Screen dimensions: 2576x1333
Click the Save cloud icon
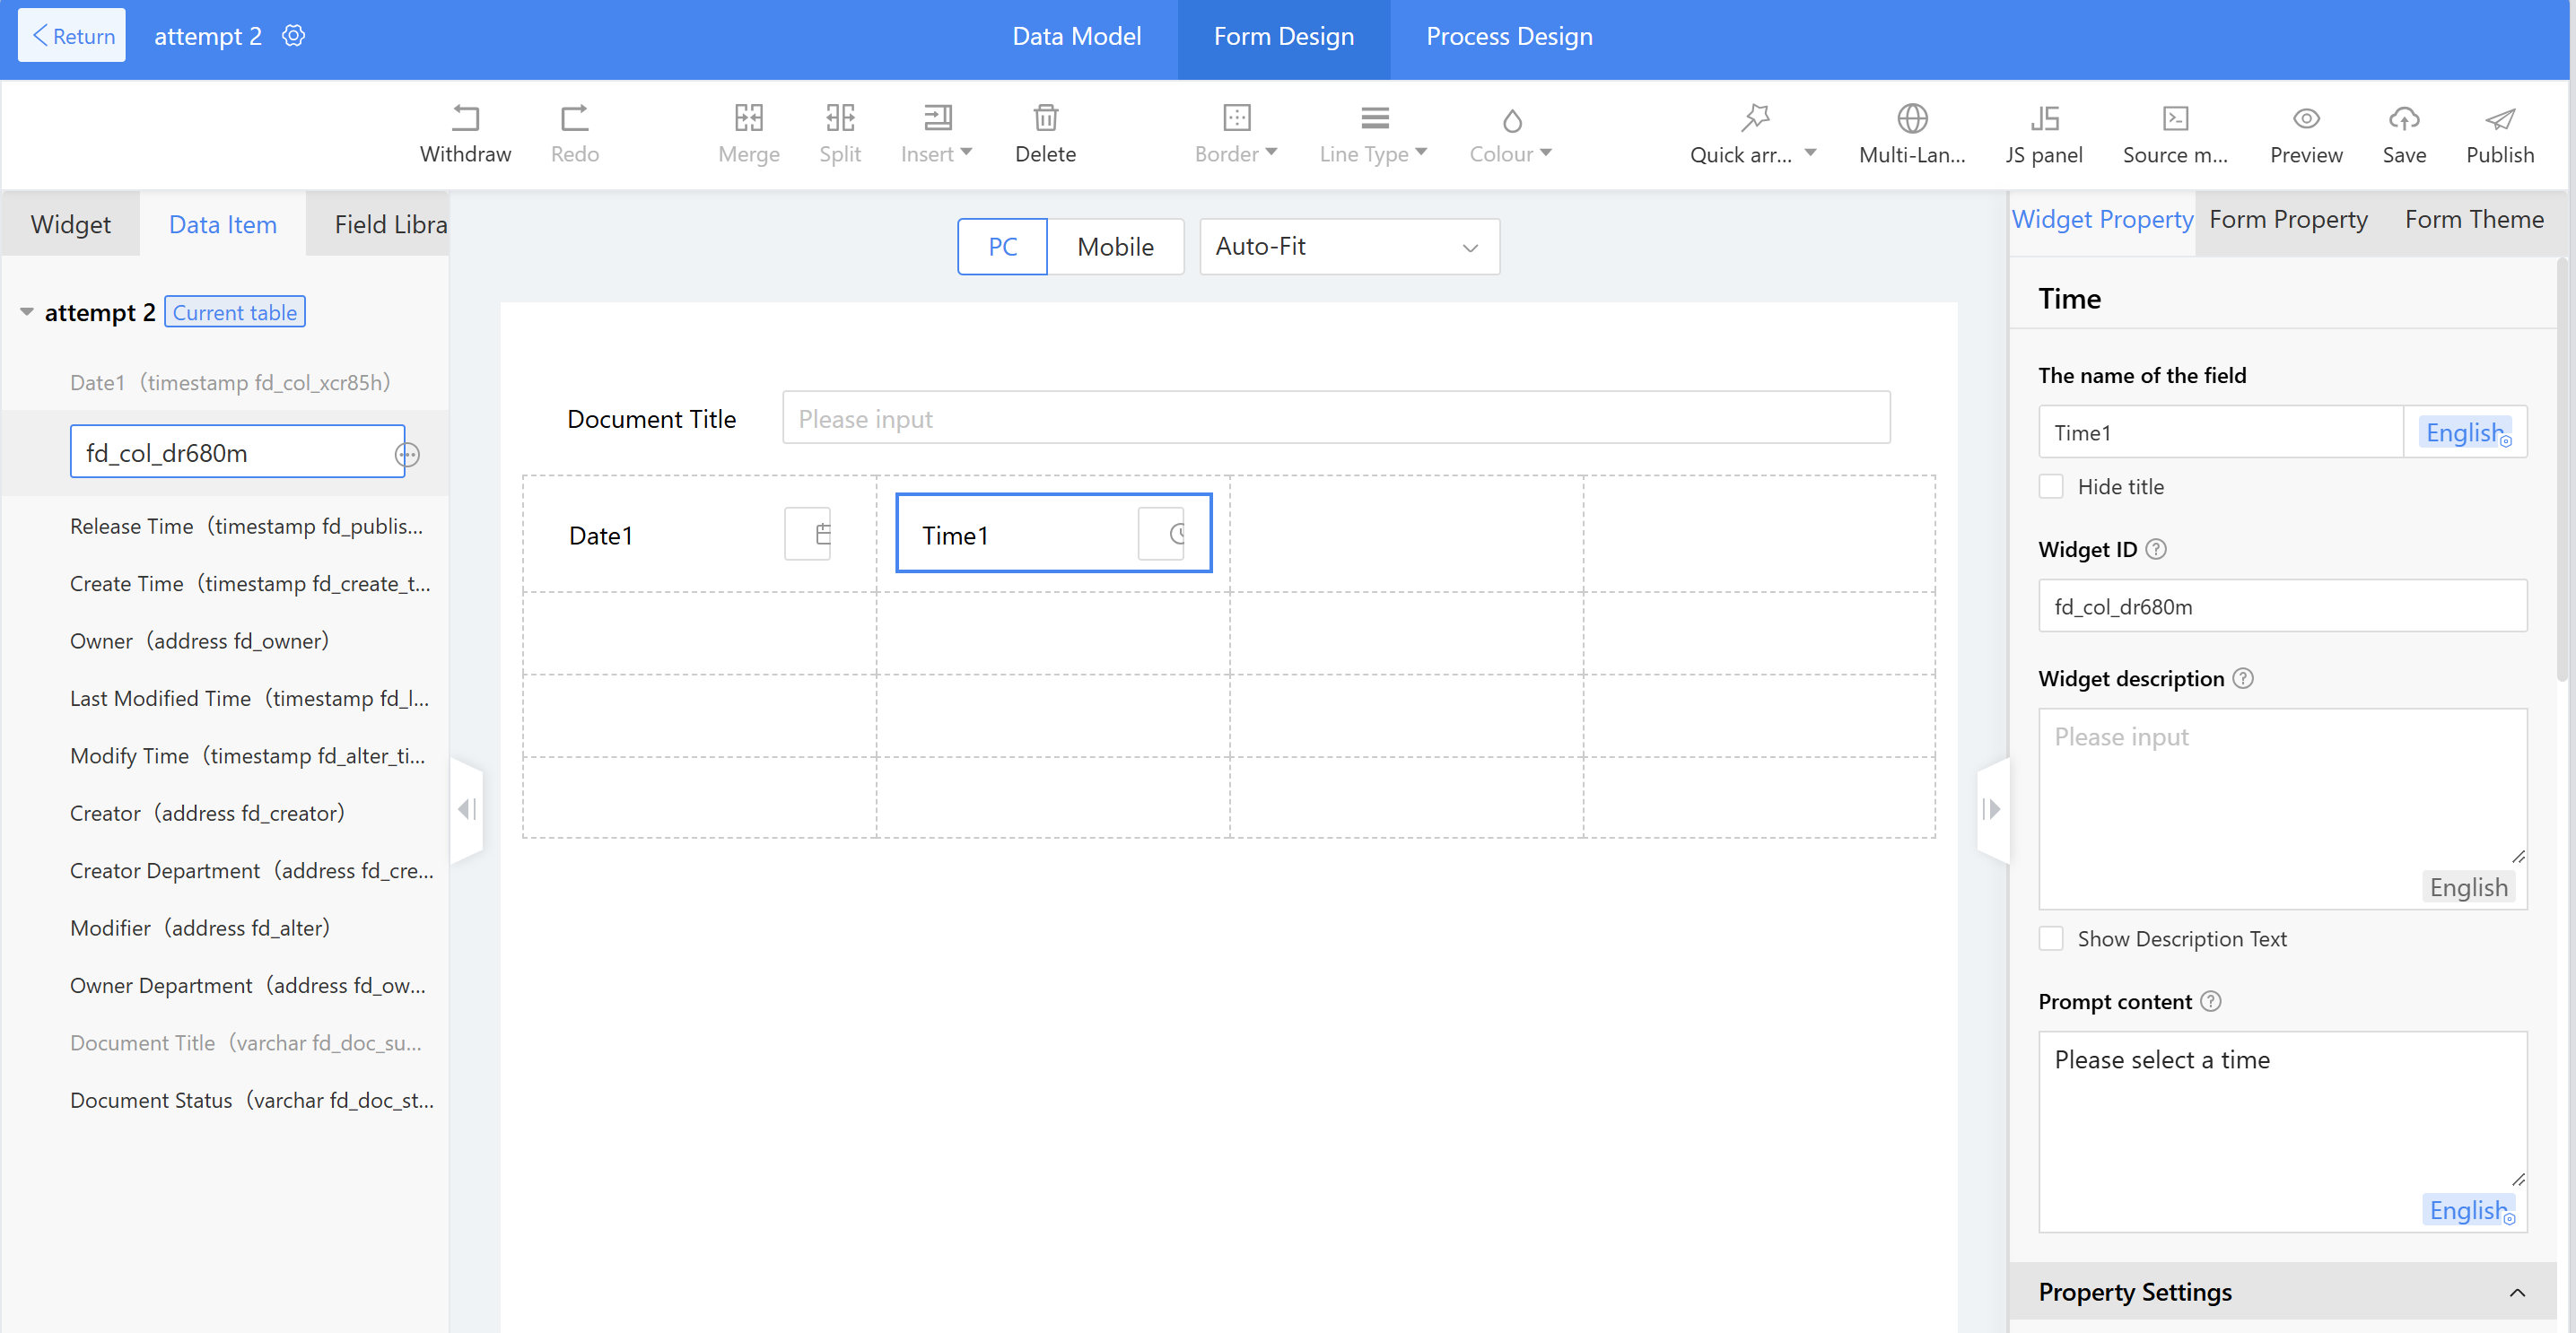(2403, 119)
